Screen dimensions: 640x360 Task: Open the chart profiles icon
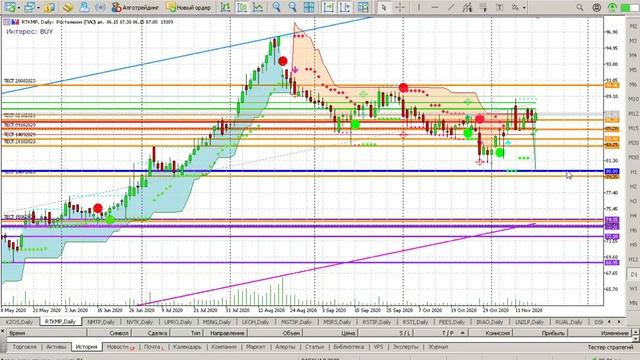pyautogui.click(x=29, y=7)
